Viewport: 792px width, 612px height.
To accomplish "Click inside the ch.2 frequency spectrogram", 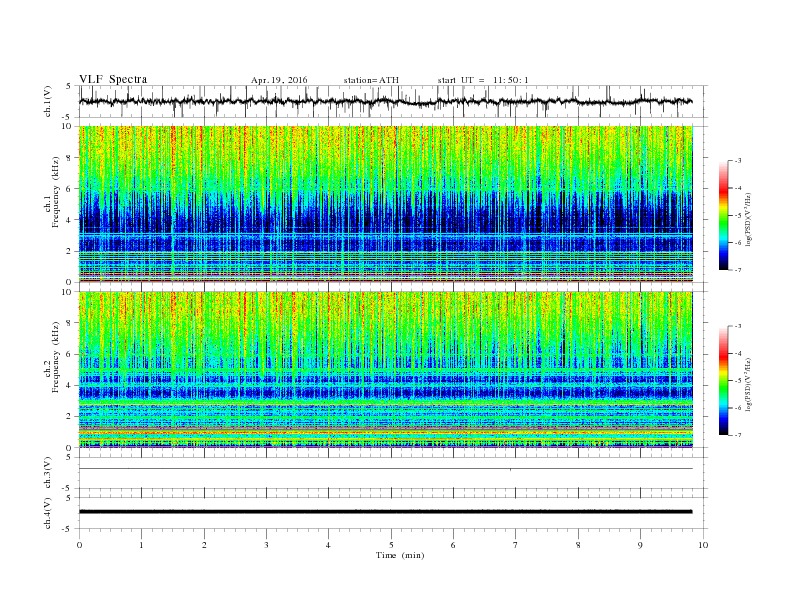I will tap(385, 370).
